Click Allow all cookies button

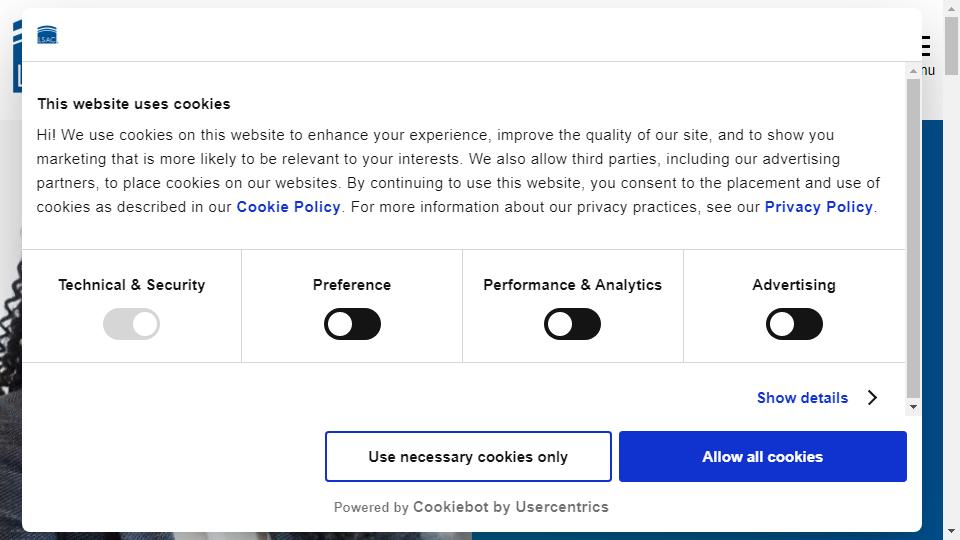[x=763, y=457]
